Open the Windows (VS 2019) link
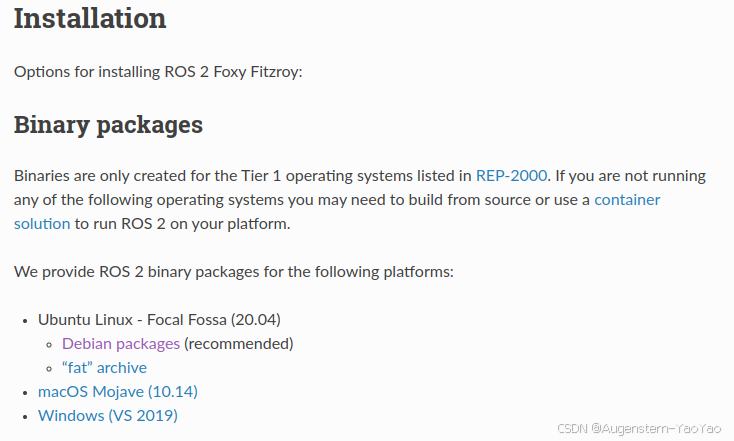This screenshot has height=441, width=734. pyautogui.click(x=108, y=415)
